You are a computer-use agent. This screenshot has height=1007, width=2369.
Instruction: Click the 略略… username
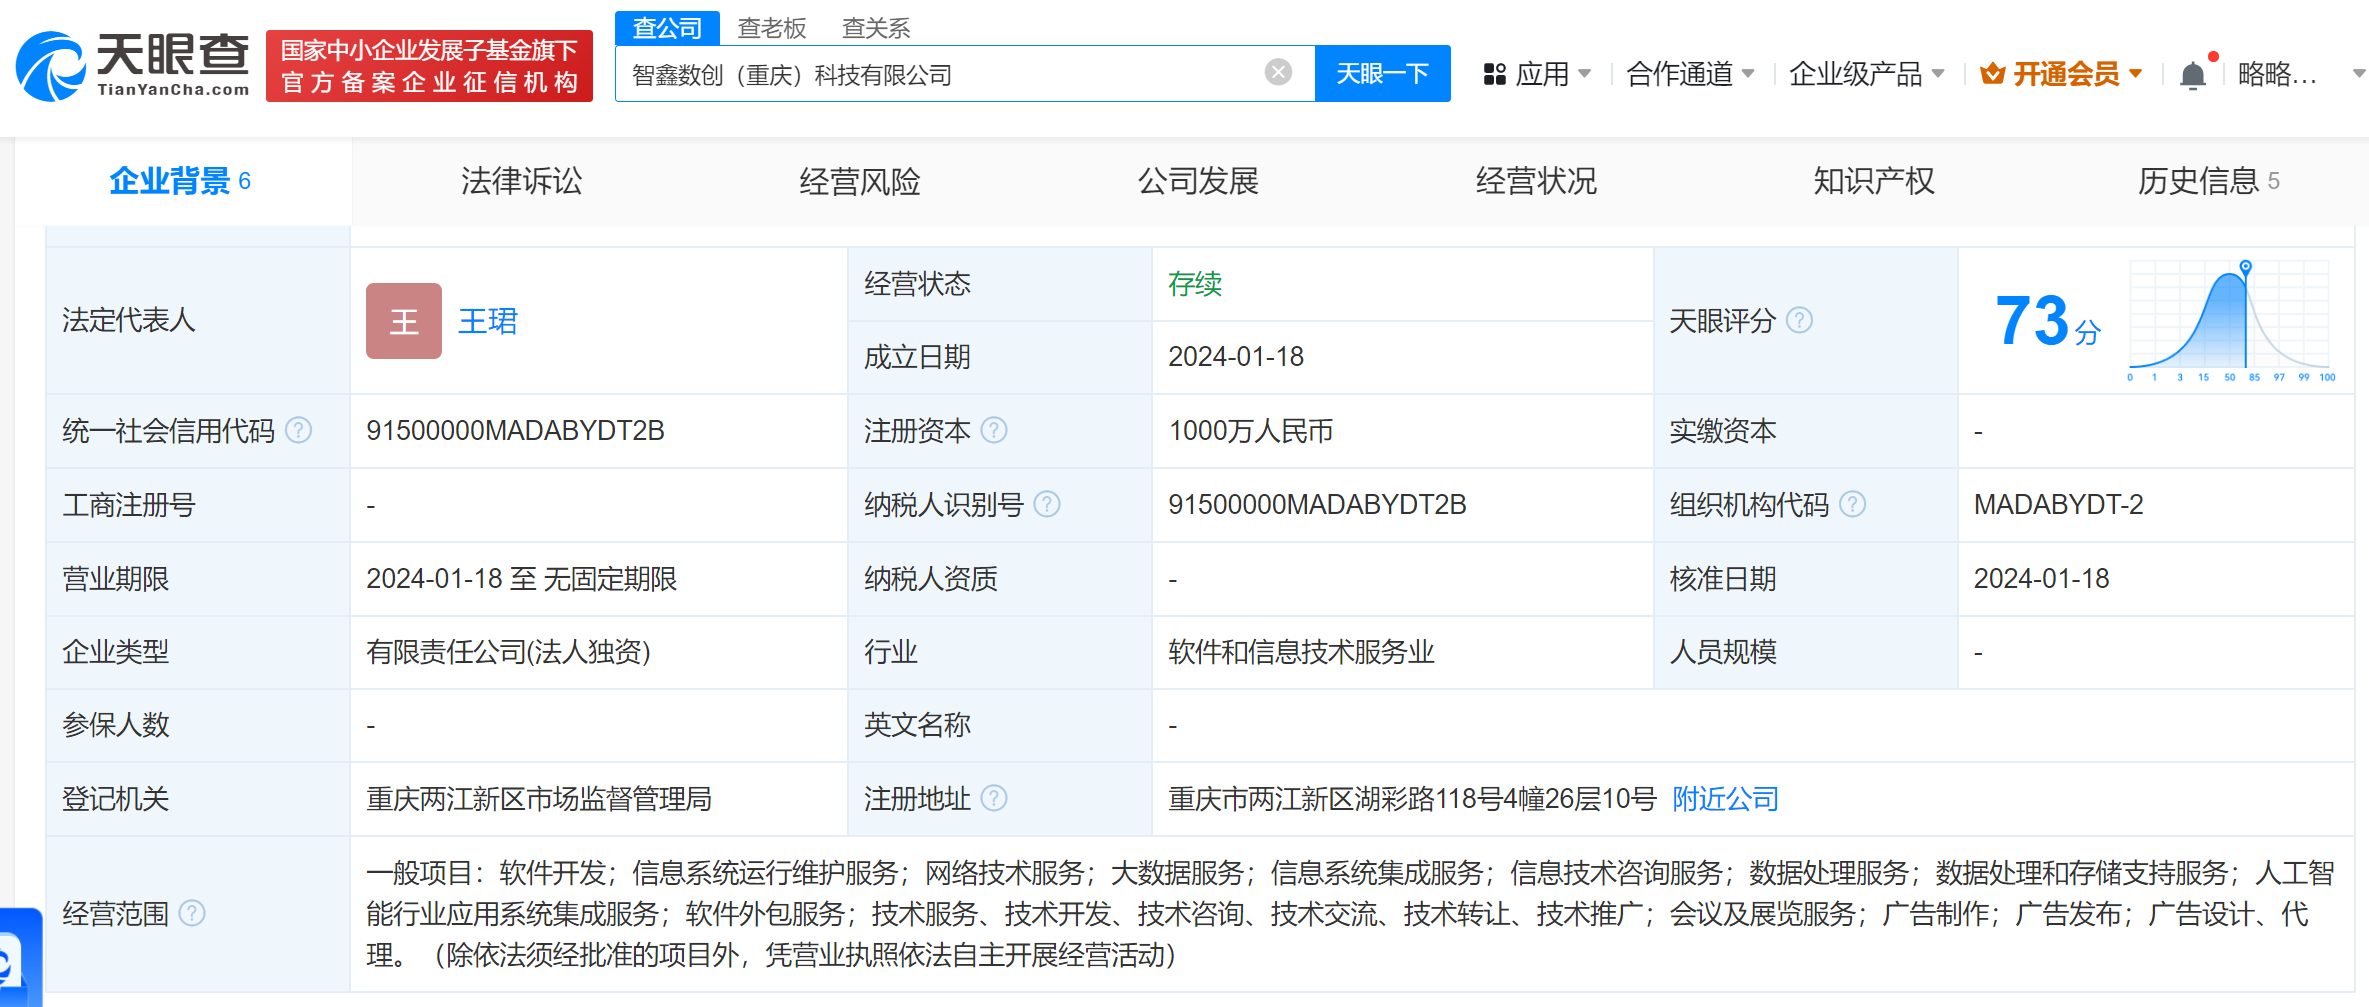(2278, 74)
